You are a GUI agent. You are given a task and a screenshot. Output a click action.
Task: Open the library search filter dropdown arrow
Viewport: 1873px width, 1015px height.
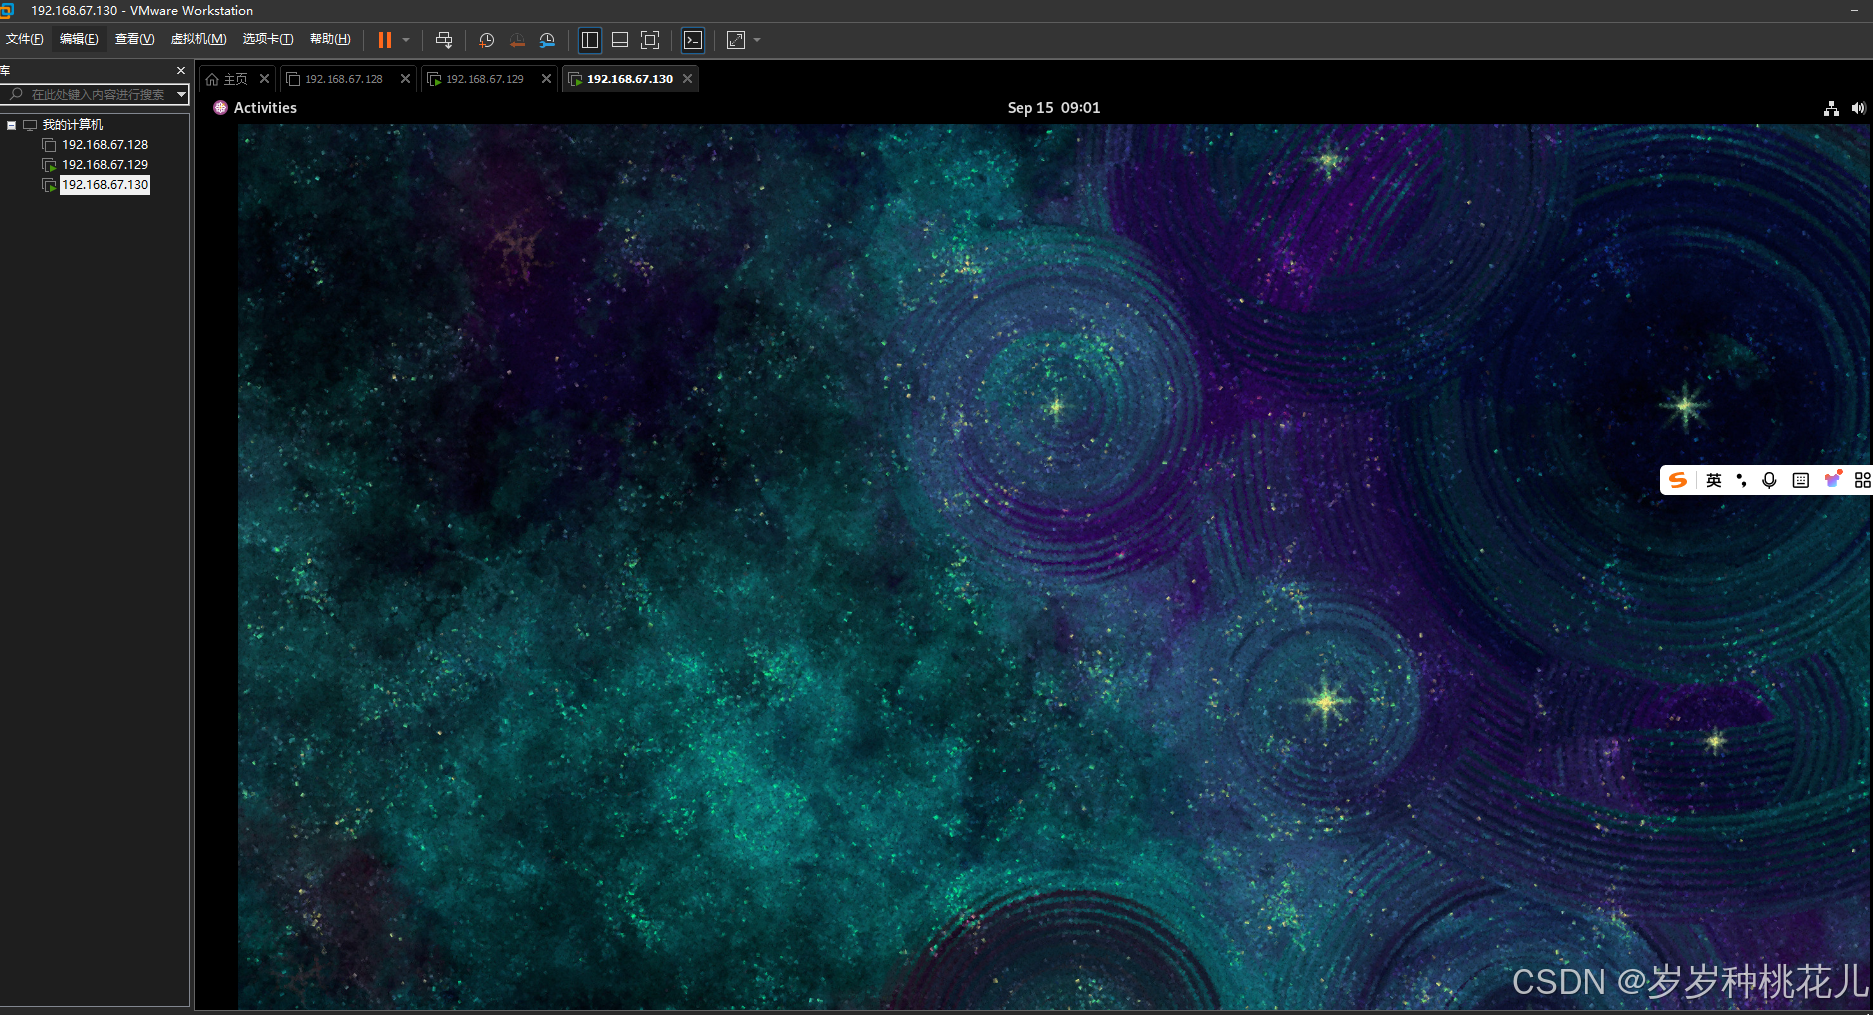[181, 94]
